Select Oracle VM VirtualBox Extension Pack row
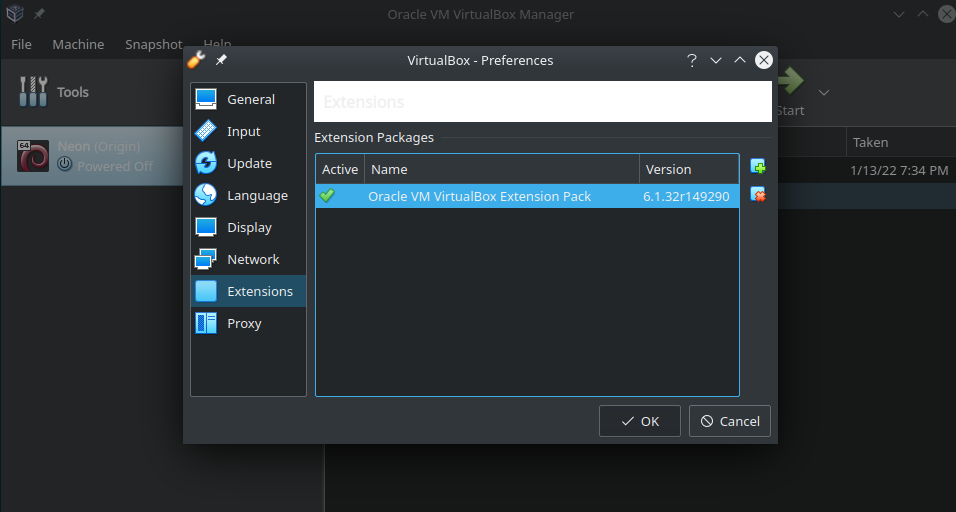The width and height of the screenshot is (956, 512). click(527, 196)
